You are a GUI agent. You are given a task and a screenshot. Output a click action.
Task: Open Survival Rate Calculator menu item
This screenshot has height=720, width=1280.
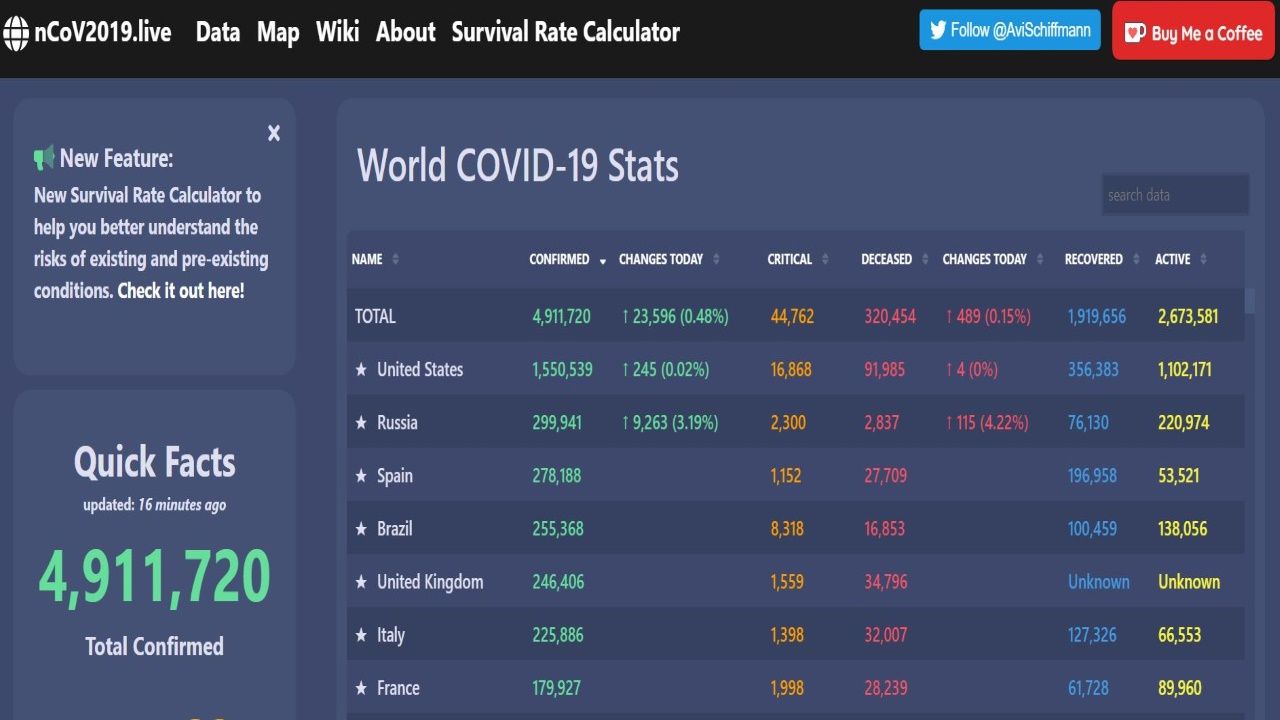[565, 32]
